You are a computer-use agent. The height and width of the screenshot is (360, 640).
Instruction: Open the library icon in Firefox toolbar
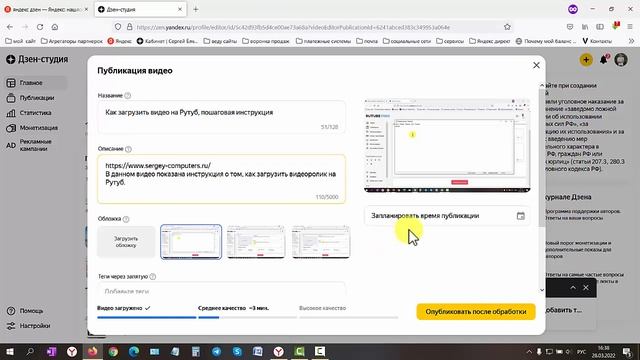[x=585, y=27]
